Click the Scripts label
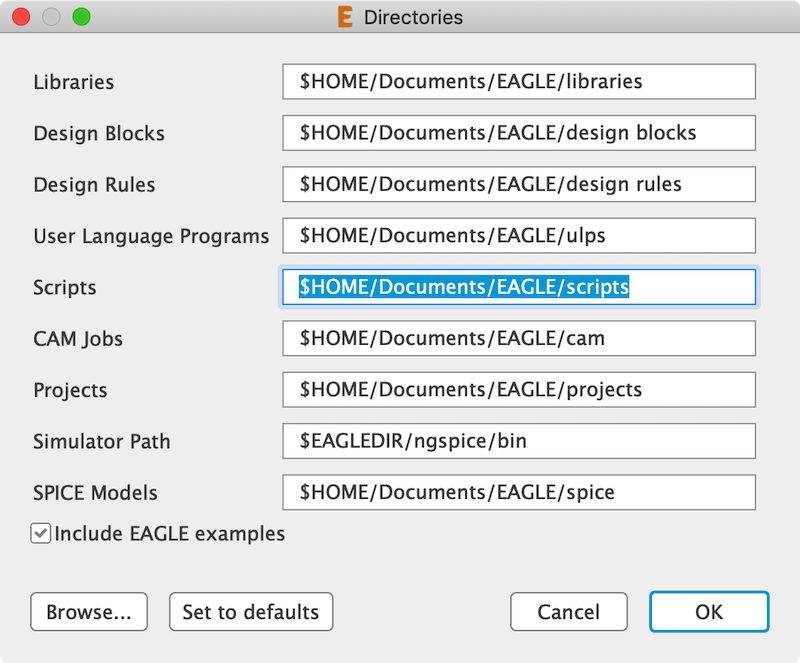This screenshot has height=663, width=800. point(65,288)
